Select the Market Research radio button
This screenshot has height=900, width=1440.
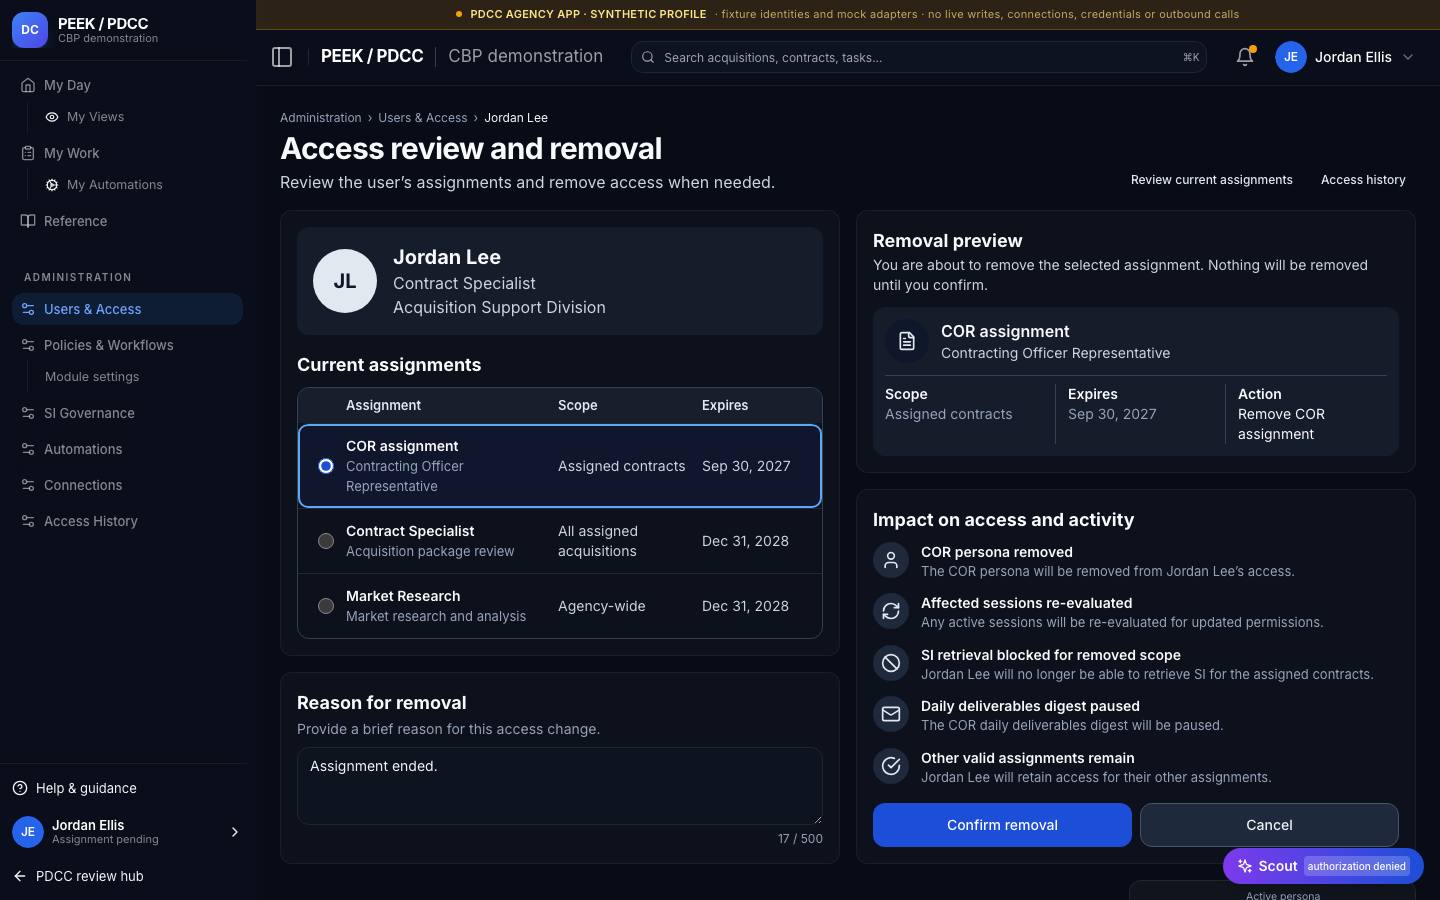[x=326, y=606]
